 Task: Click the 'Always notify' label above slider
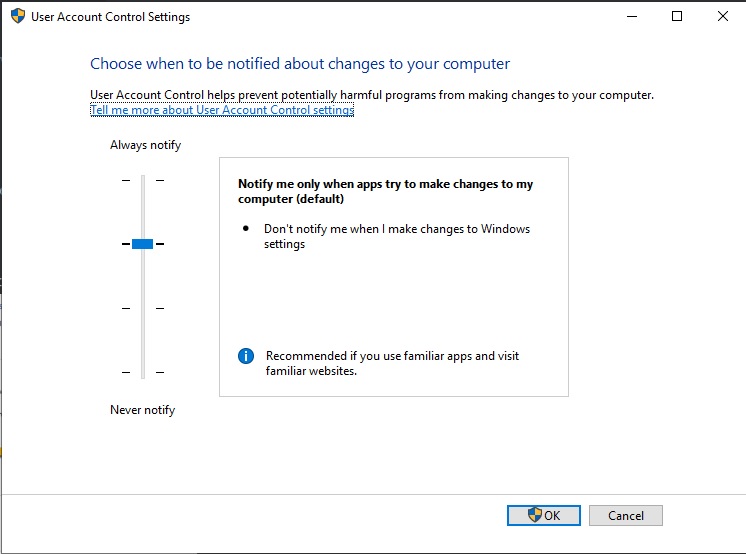click(x=145, y=145)
